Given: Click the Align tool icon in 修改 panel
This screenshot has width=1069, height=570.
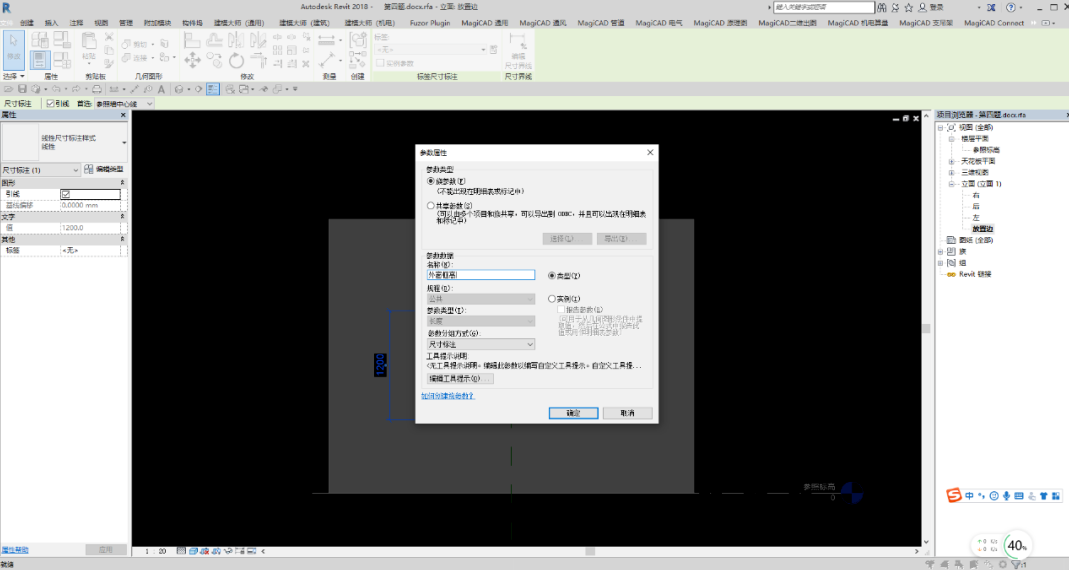Looking at the screenshot, I should point(192,41).
